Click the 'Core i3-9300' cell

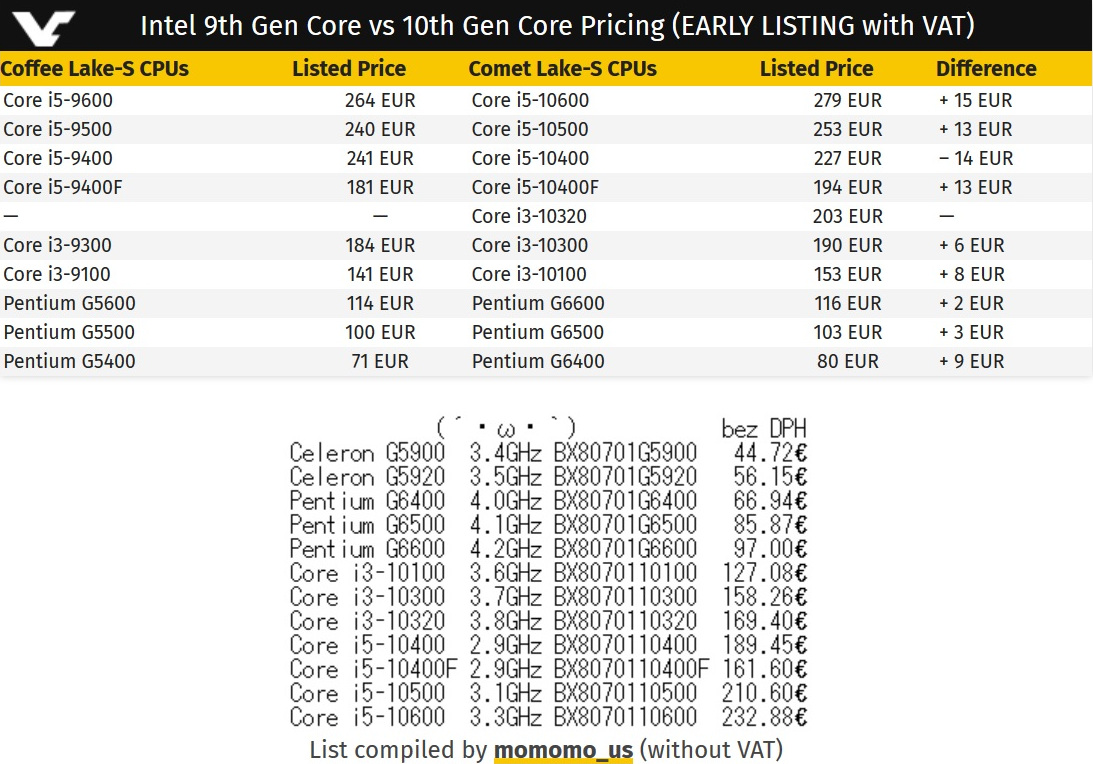(57, 245)
